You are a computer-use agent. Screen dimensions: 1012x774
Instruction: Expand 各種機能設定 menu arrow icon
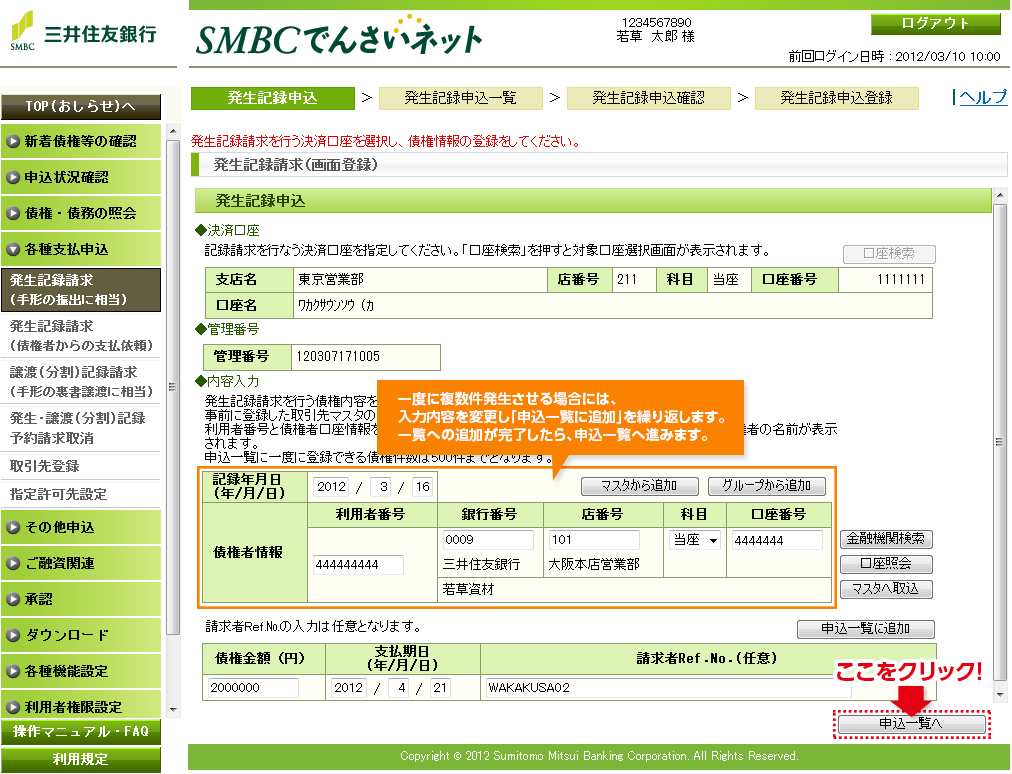pyautogui.click(x=12, y=671)
